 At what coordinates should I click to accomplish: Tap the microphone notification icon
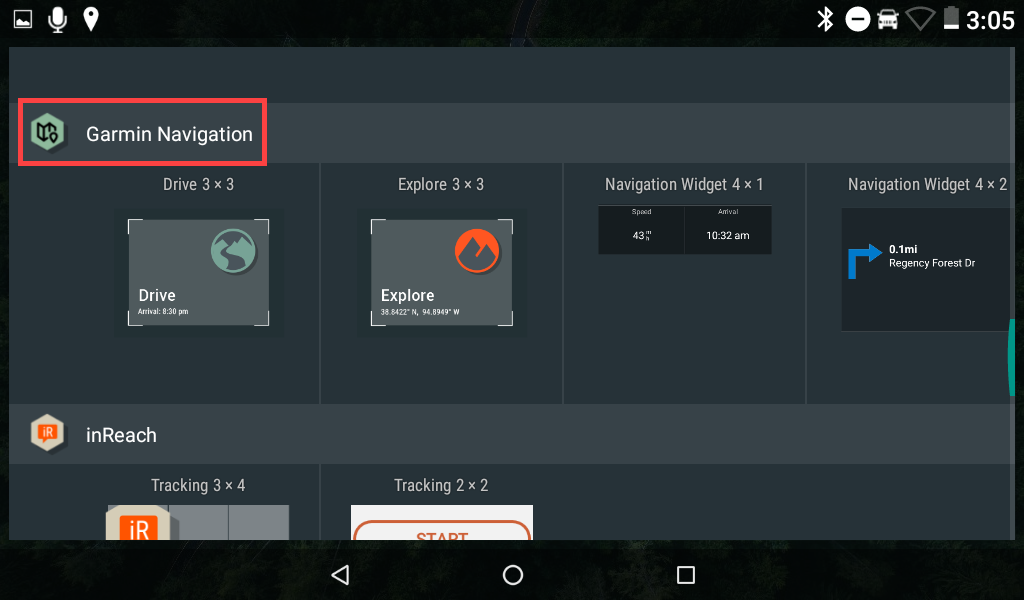(x=57, y=20)
